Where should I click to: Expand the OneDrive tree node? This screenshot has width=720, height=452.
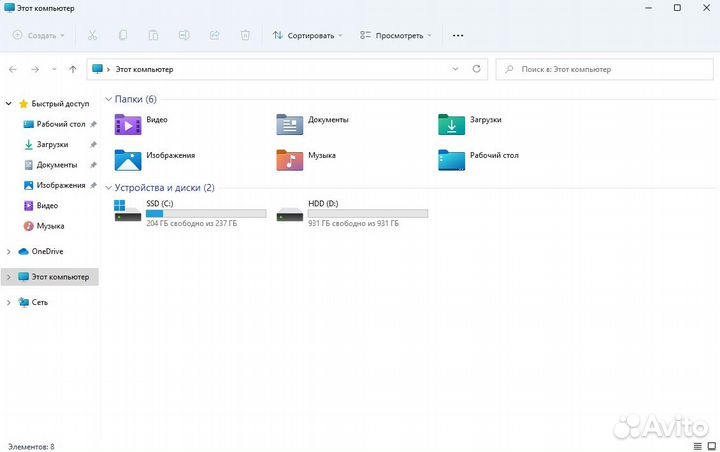click(x=9, y=251)
